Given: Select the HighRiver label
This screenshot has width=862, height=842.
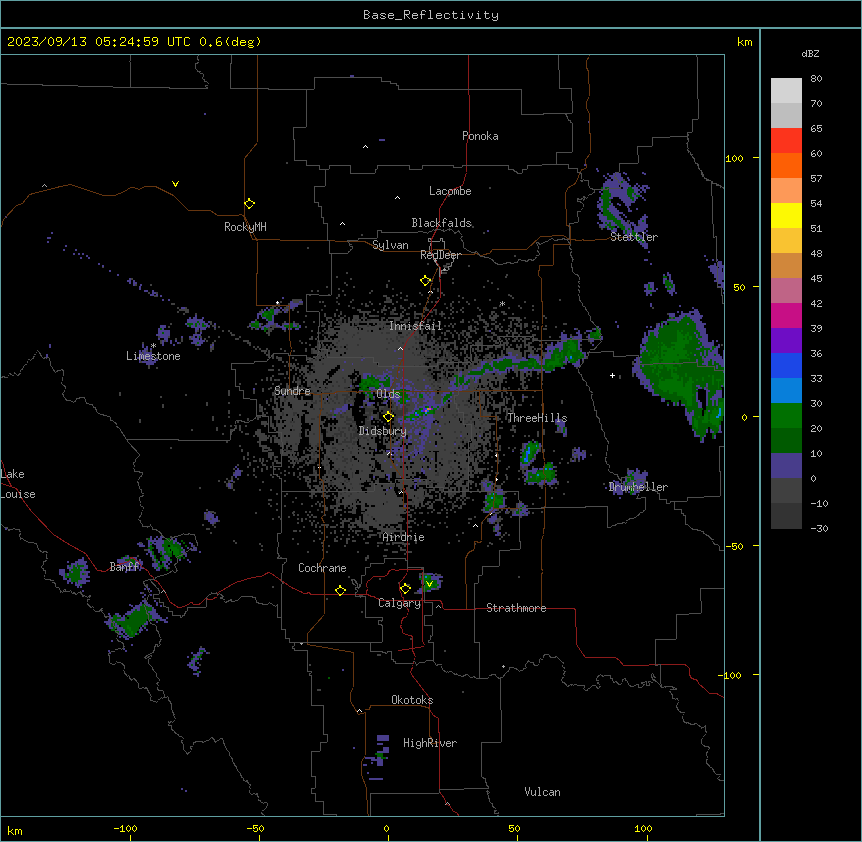Looking at the screenshot, I should [x=430, y=743].
